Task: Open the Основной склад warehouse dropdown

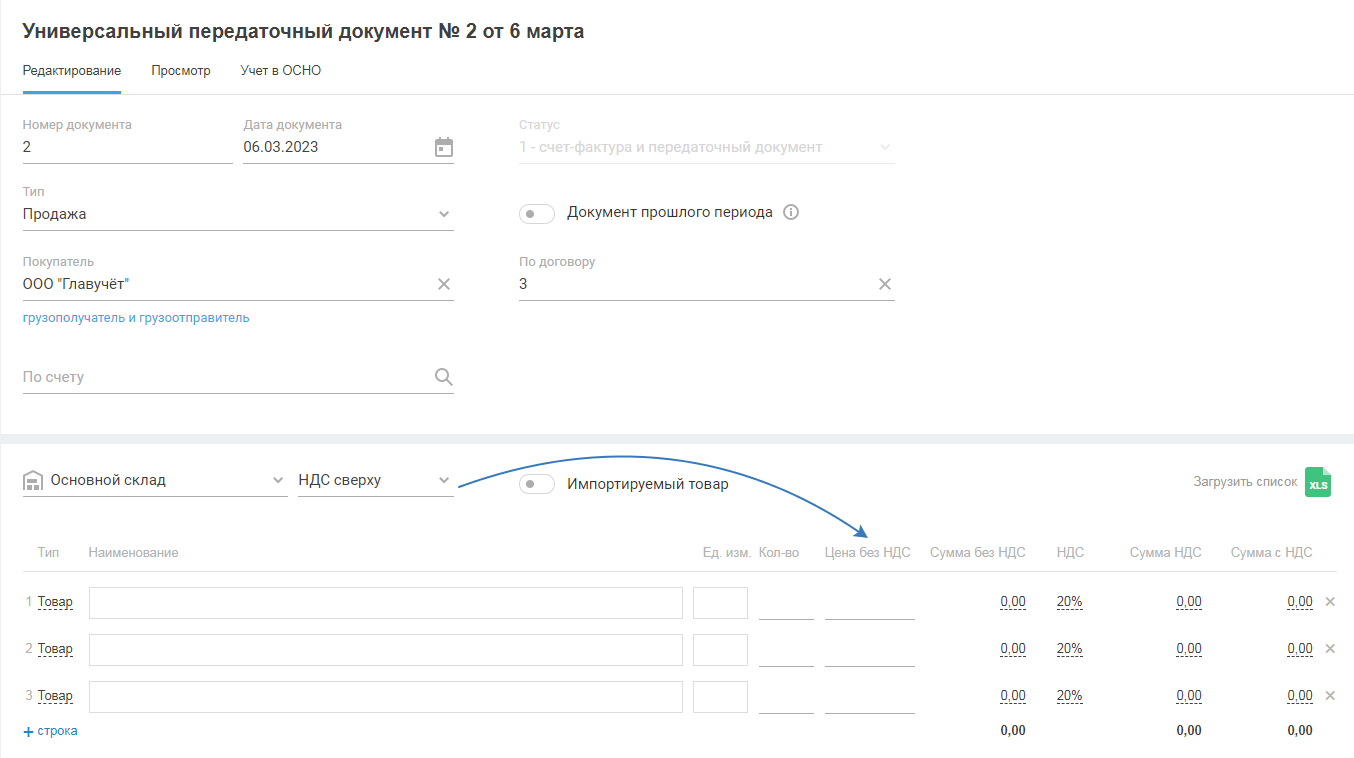Action: tap(278, 481)
